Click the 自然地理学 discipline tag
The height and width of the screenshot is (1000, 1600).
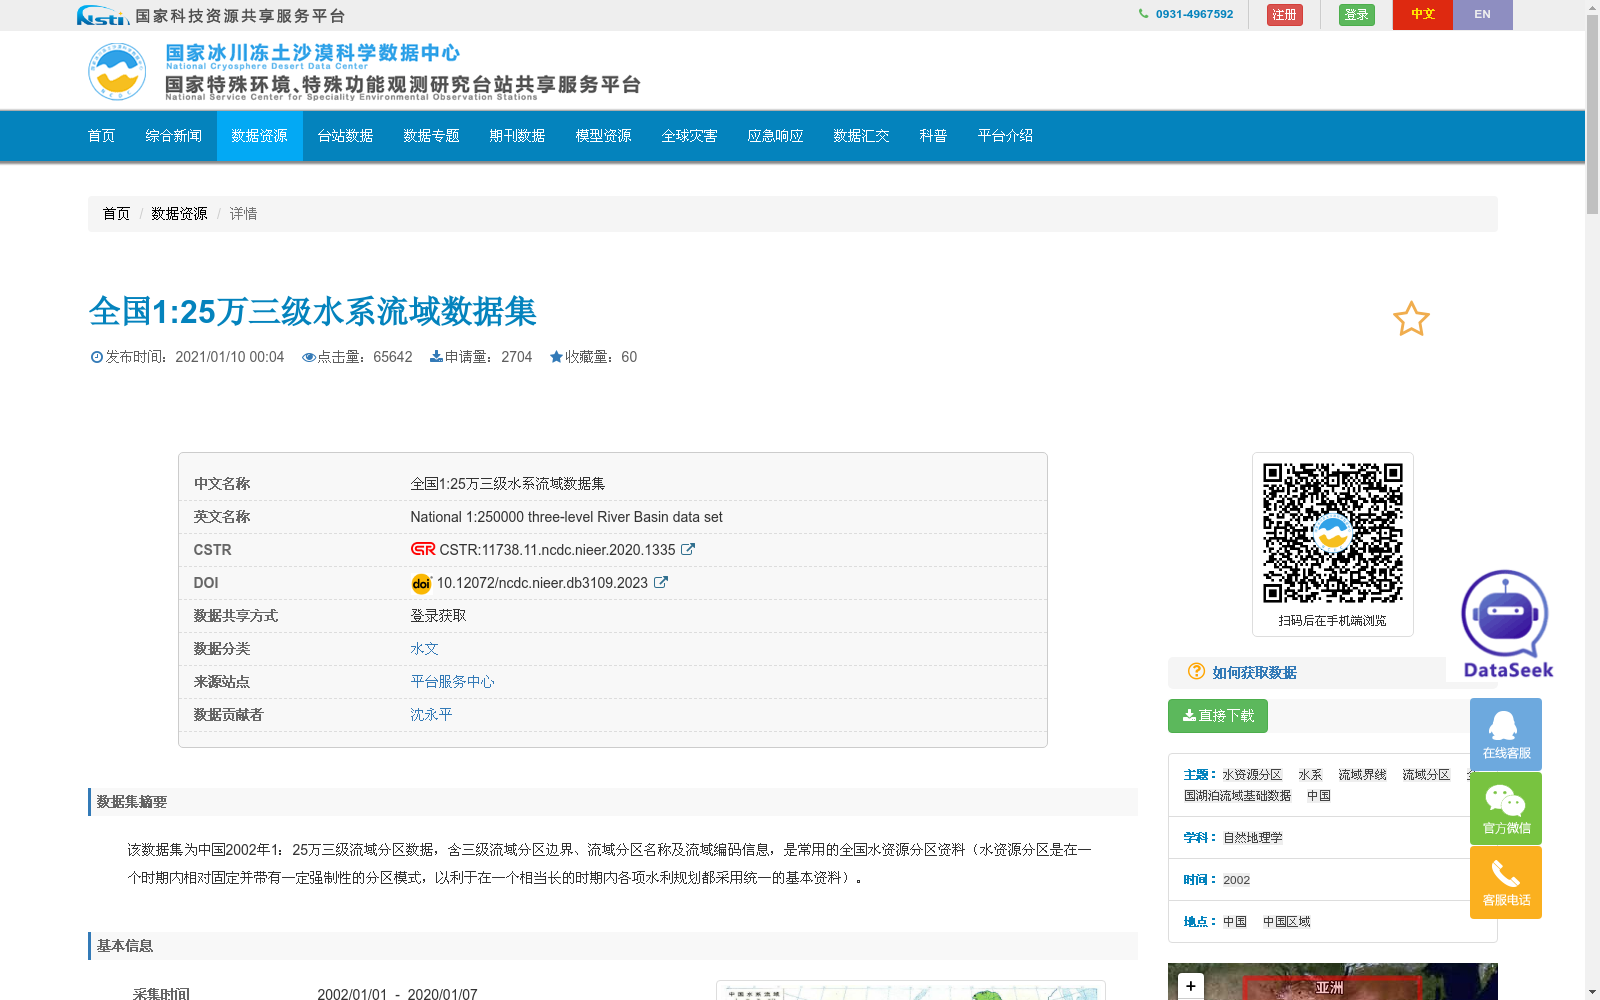coord(1253,838)
